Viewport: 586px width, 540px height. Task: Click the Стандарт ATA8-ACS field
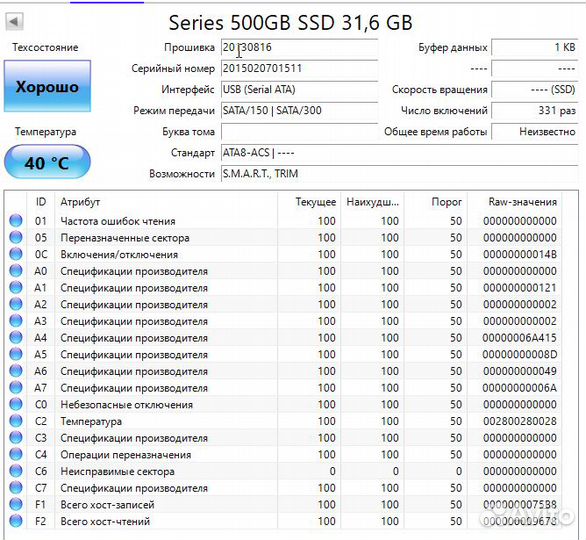point(400,153)
